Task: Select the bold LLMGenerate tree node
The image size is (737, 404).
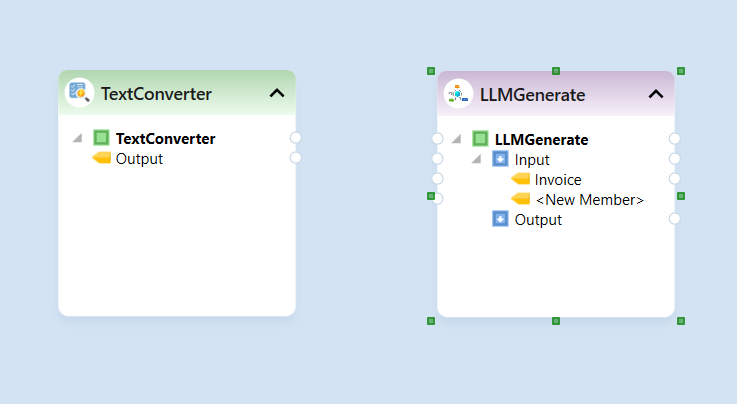Action: [541, 140]
